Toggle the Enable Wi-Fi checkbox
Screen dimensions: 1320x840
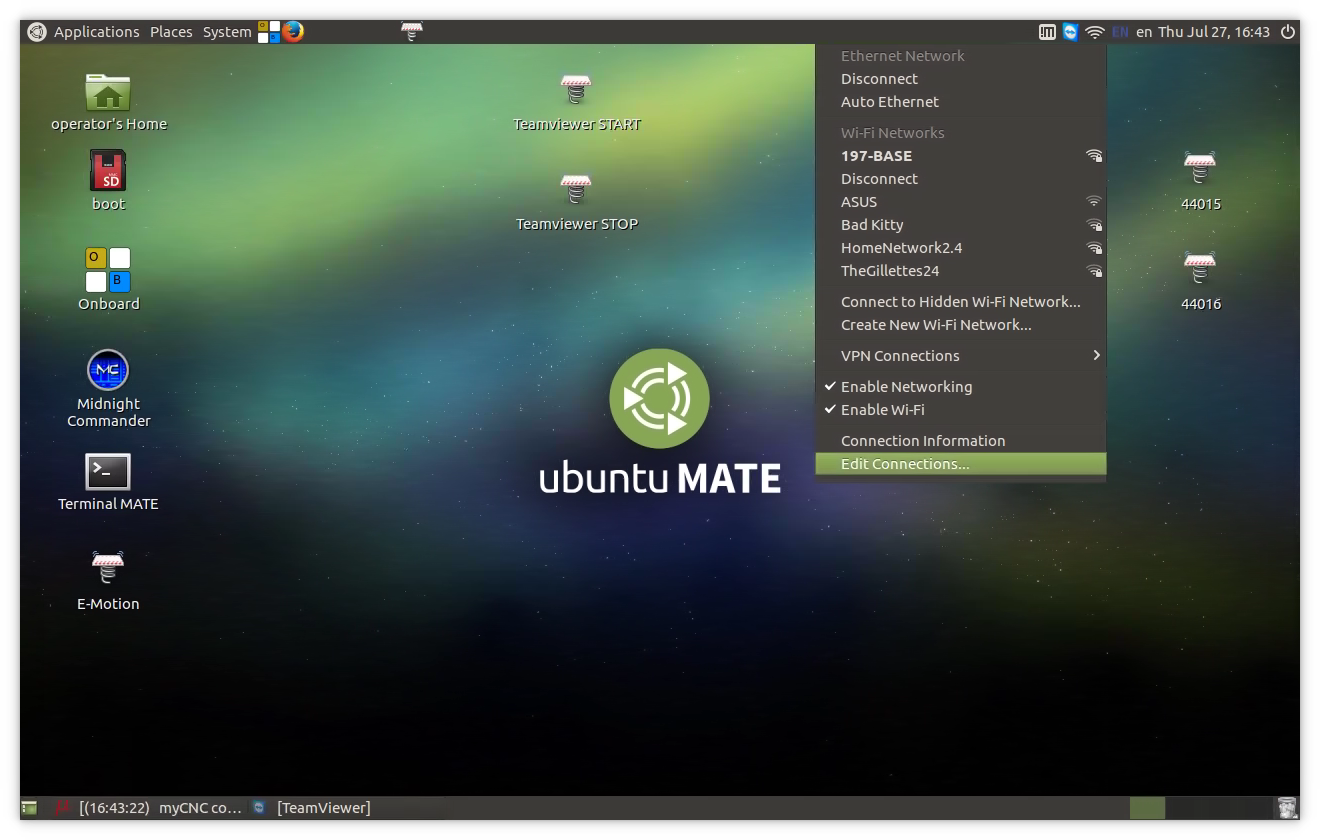pyautogui.click(x=882, y=410)
